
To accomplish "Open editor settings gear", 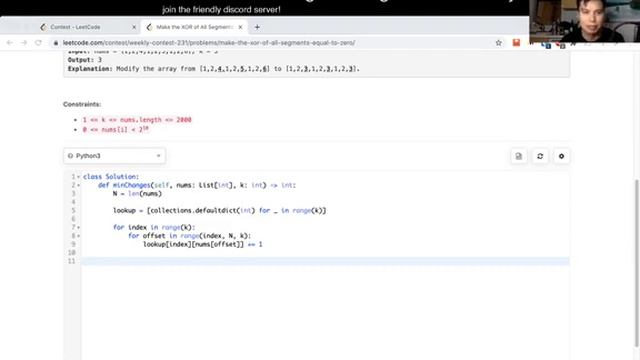I will point(561,156).
